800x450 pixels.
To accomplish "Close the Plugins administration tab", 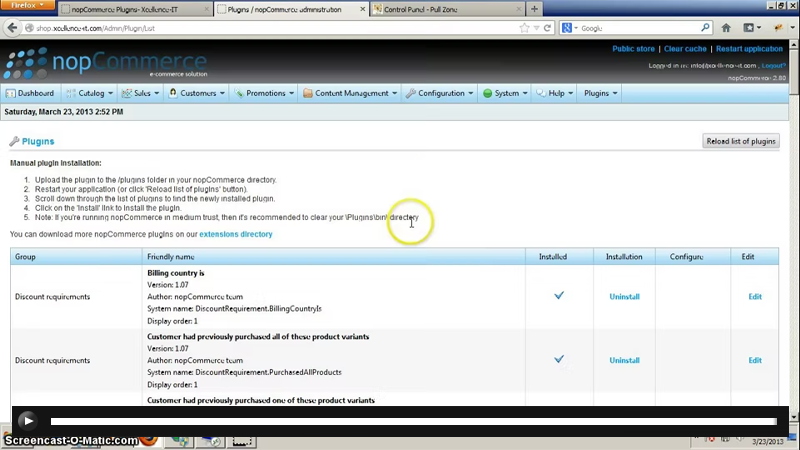I will 362,9.
